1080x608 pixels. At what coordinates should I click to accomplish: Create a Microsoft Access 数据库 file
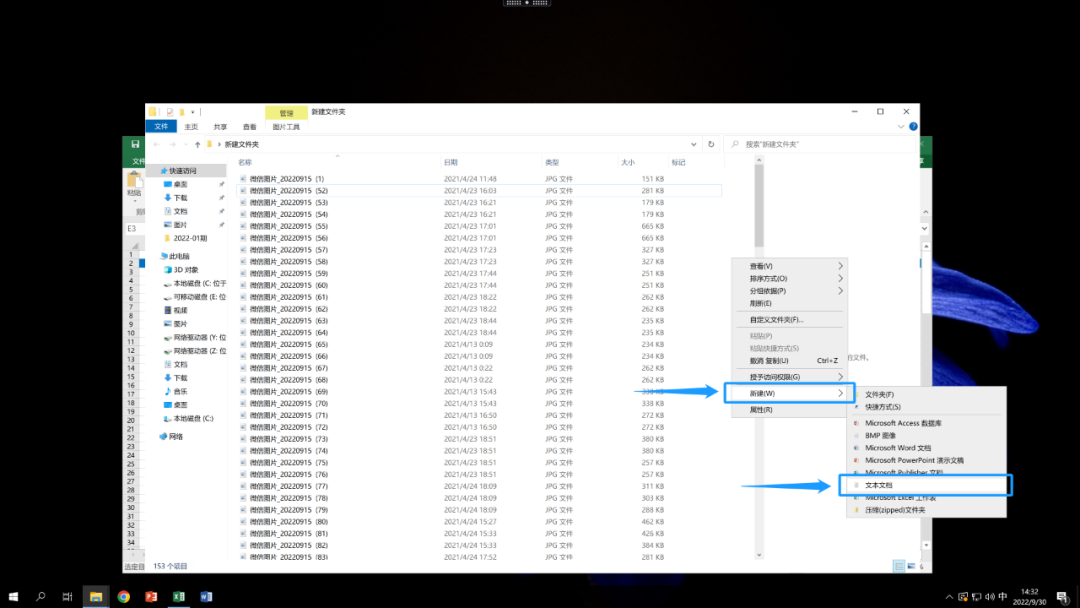pyautogui.click(x=926, y=423)
